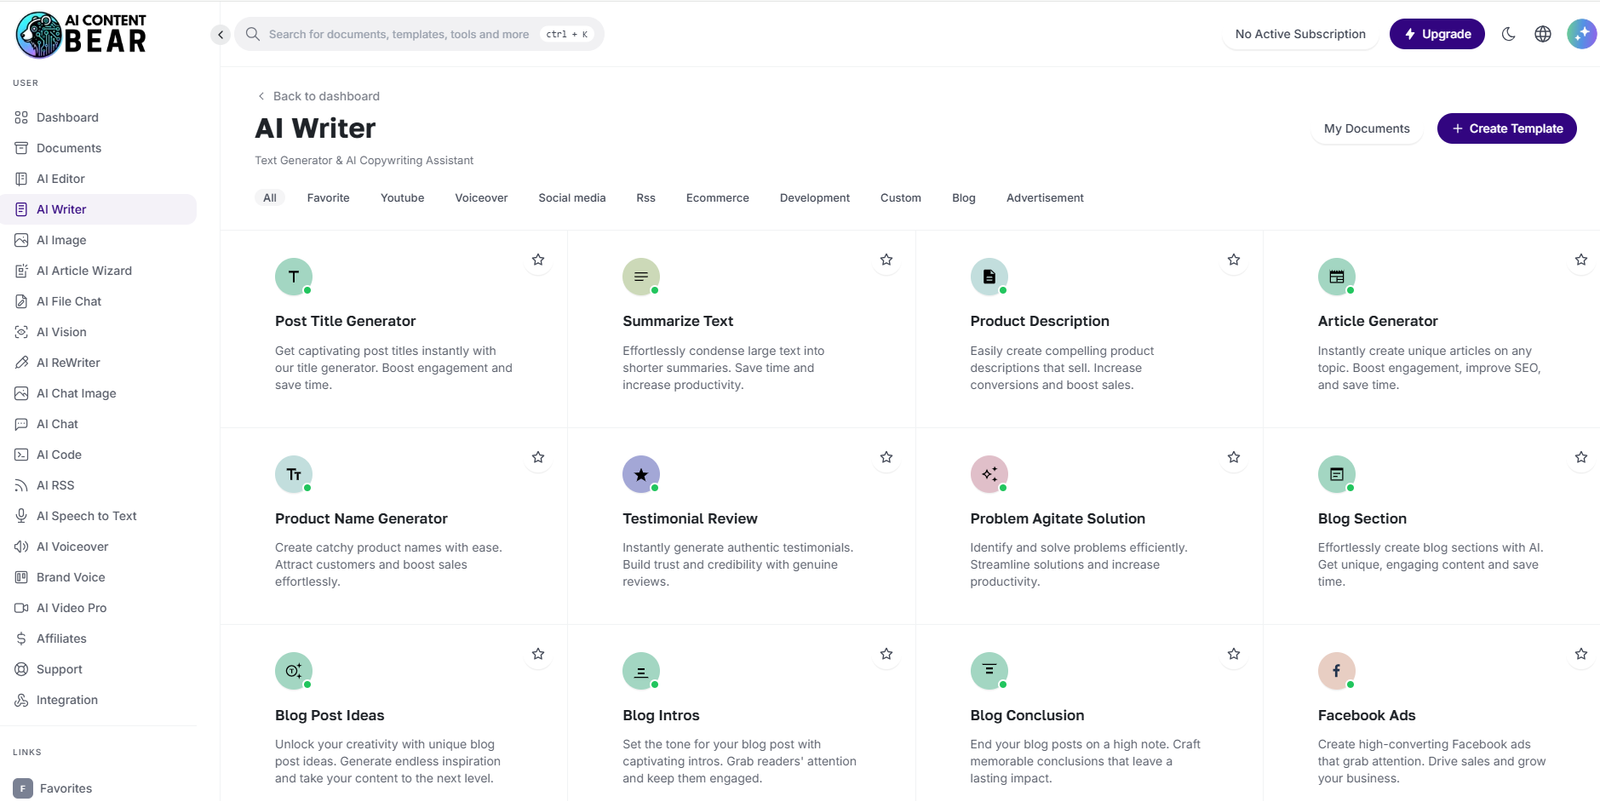Focus the search documents input field
The height and width of the screenshot is (801, 1600).
click(x=398, y=34)
